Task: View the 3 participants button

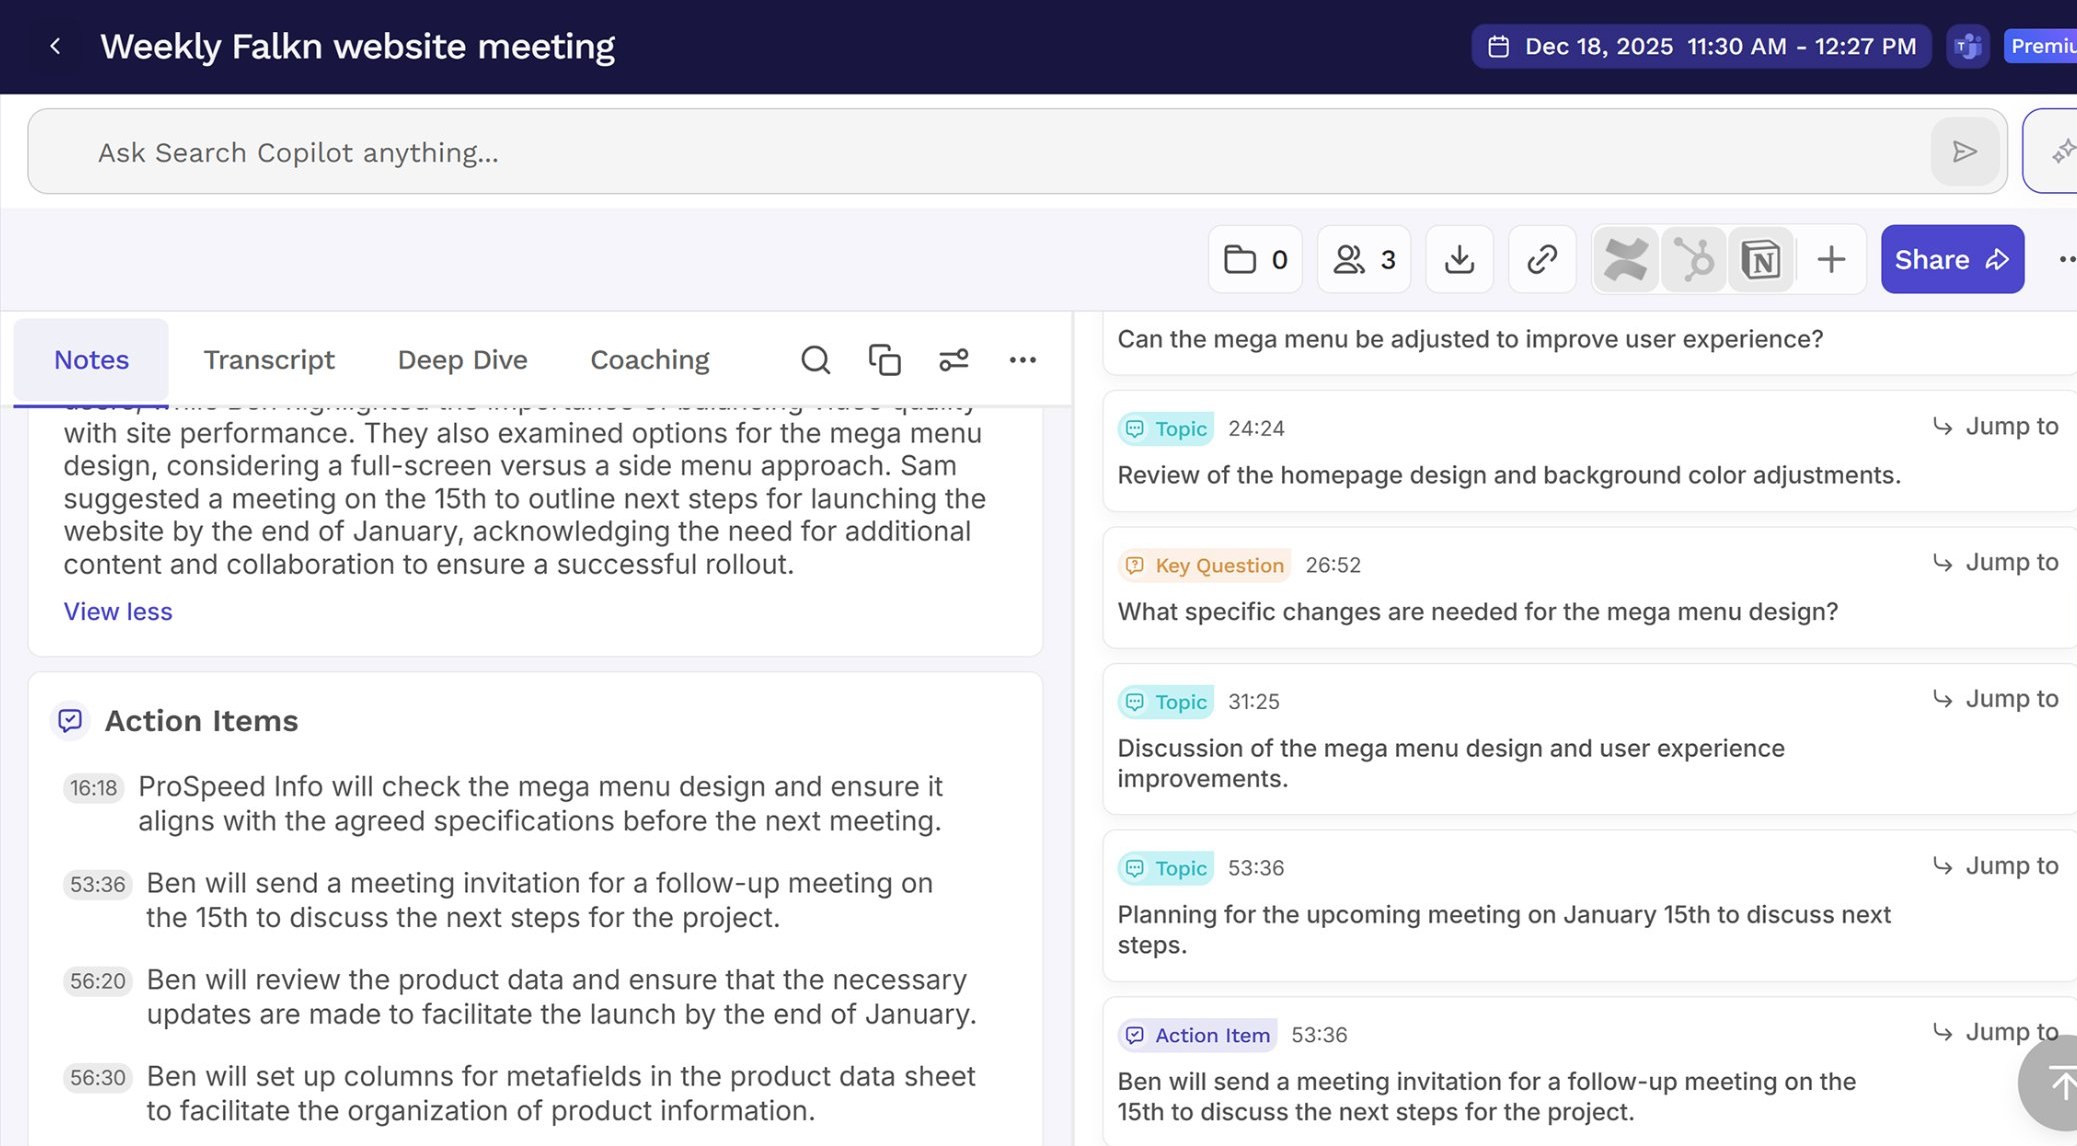Action: coord(1364,260)
